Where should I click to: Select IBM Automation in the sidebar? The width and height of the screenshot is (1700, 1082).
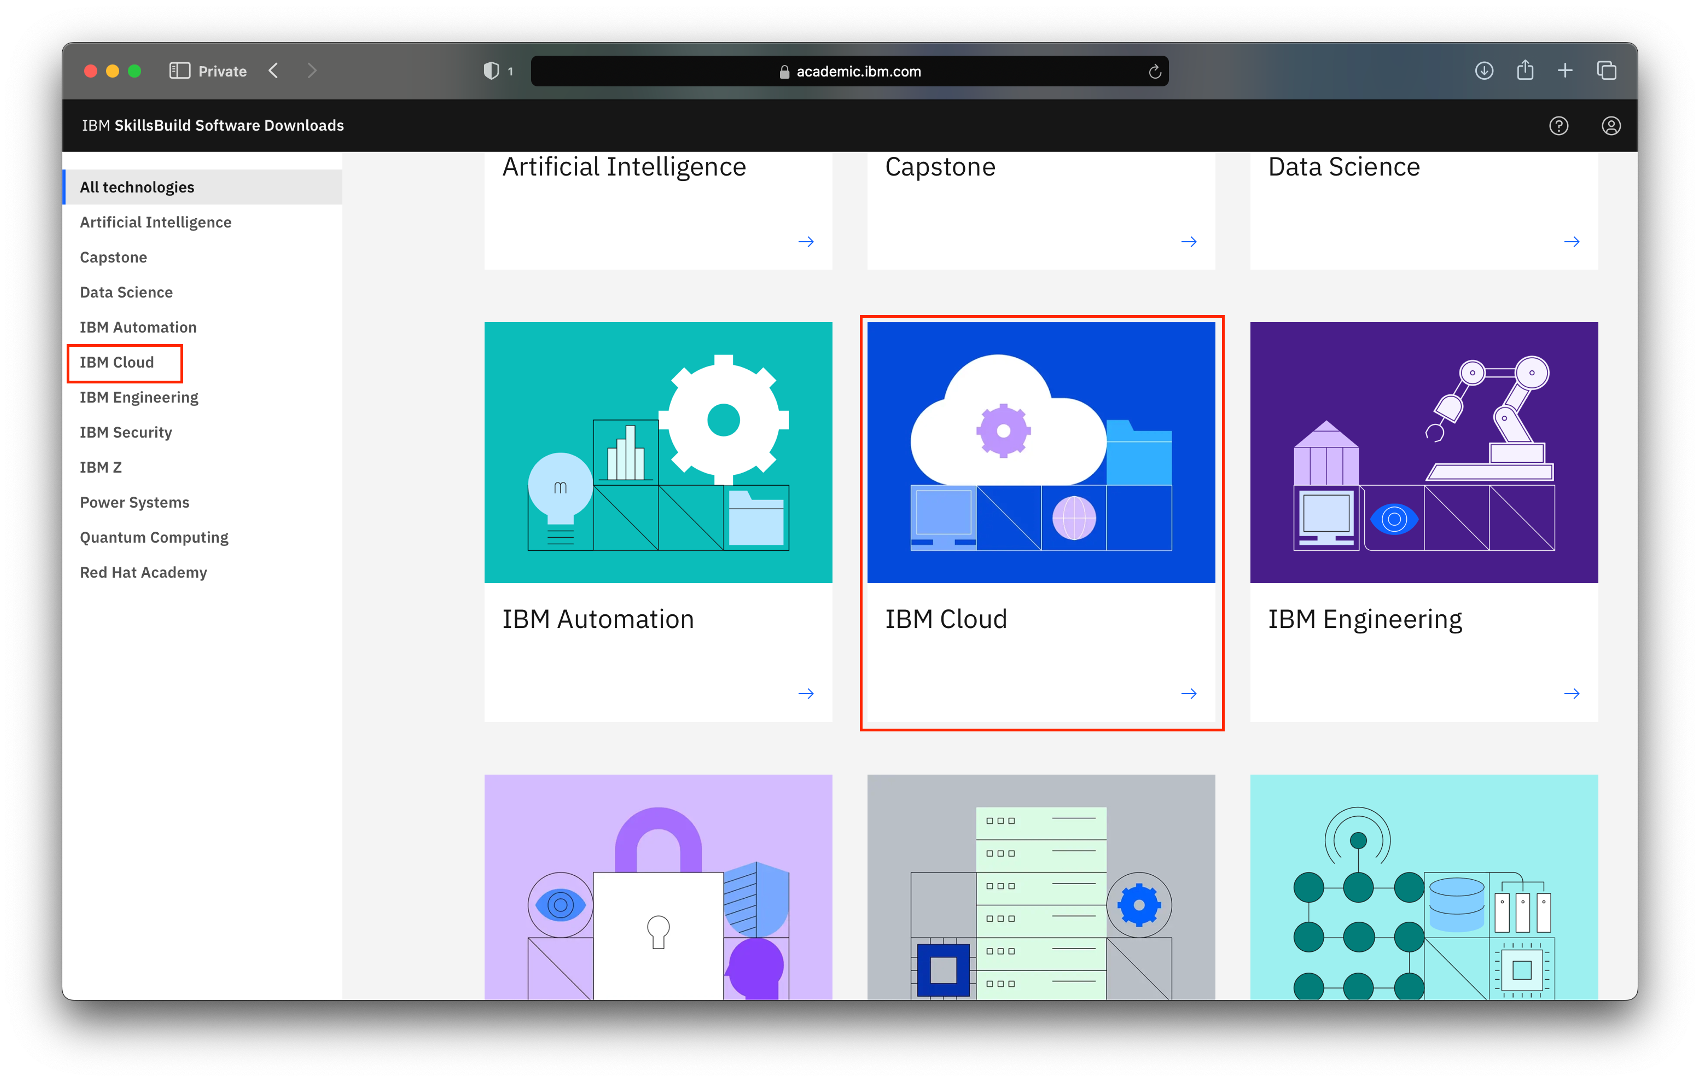click(x=203, y=327)
